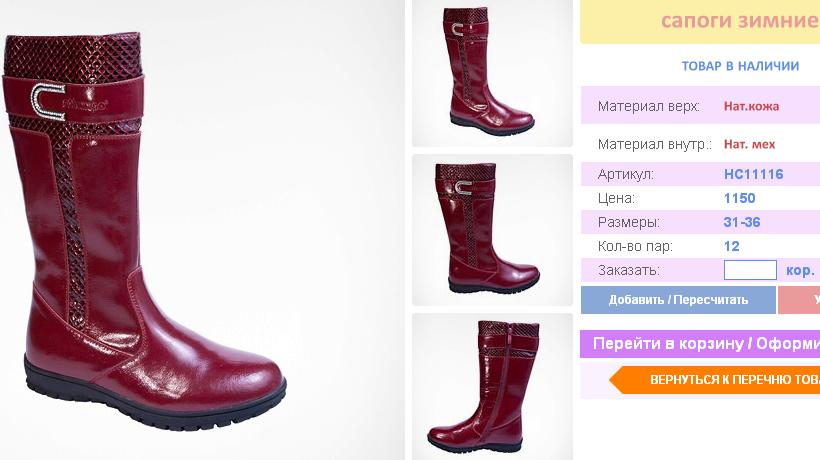The height and width of the screenshot is (460, 820).
Task: Open the middle boot thumbnail
Action: [x=492, y=230]
